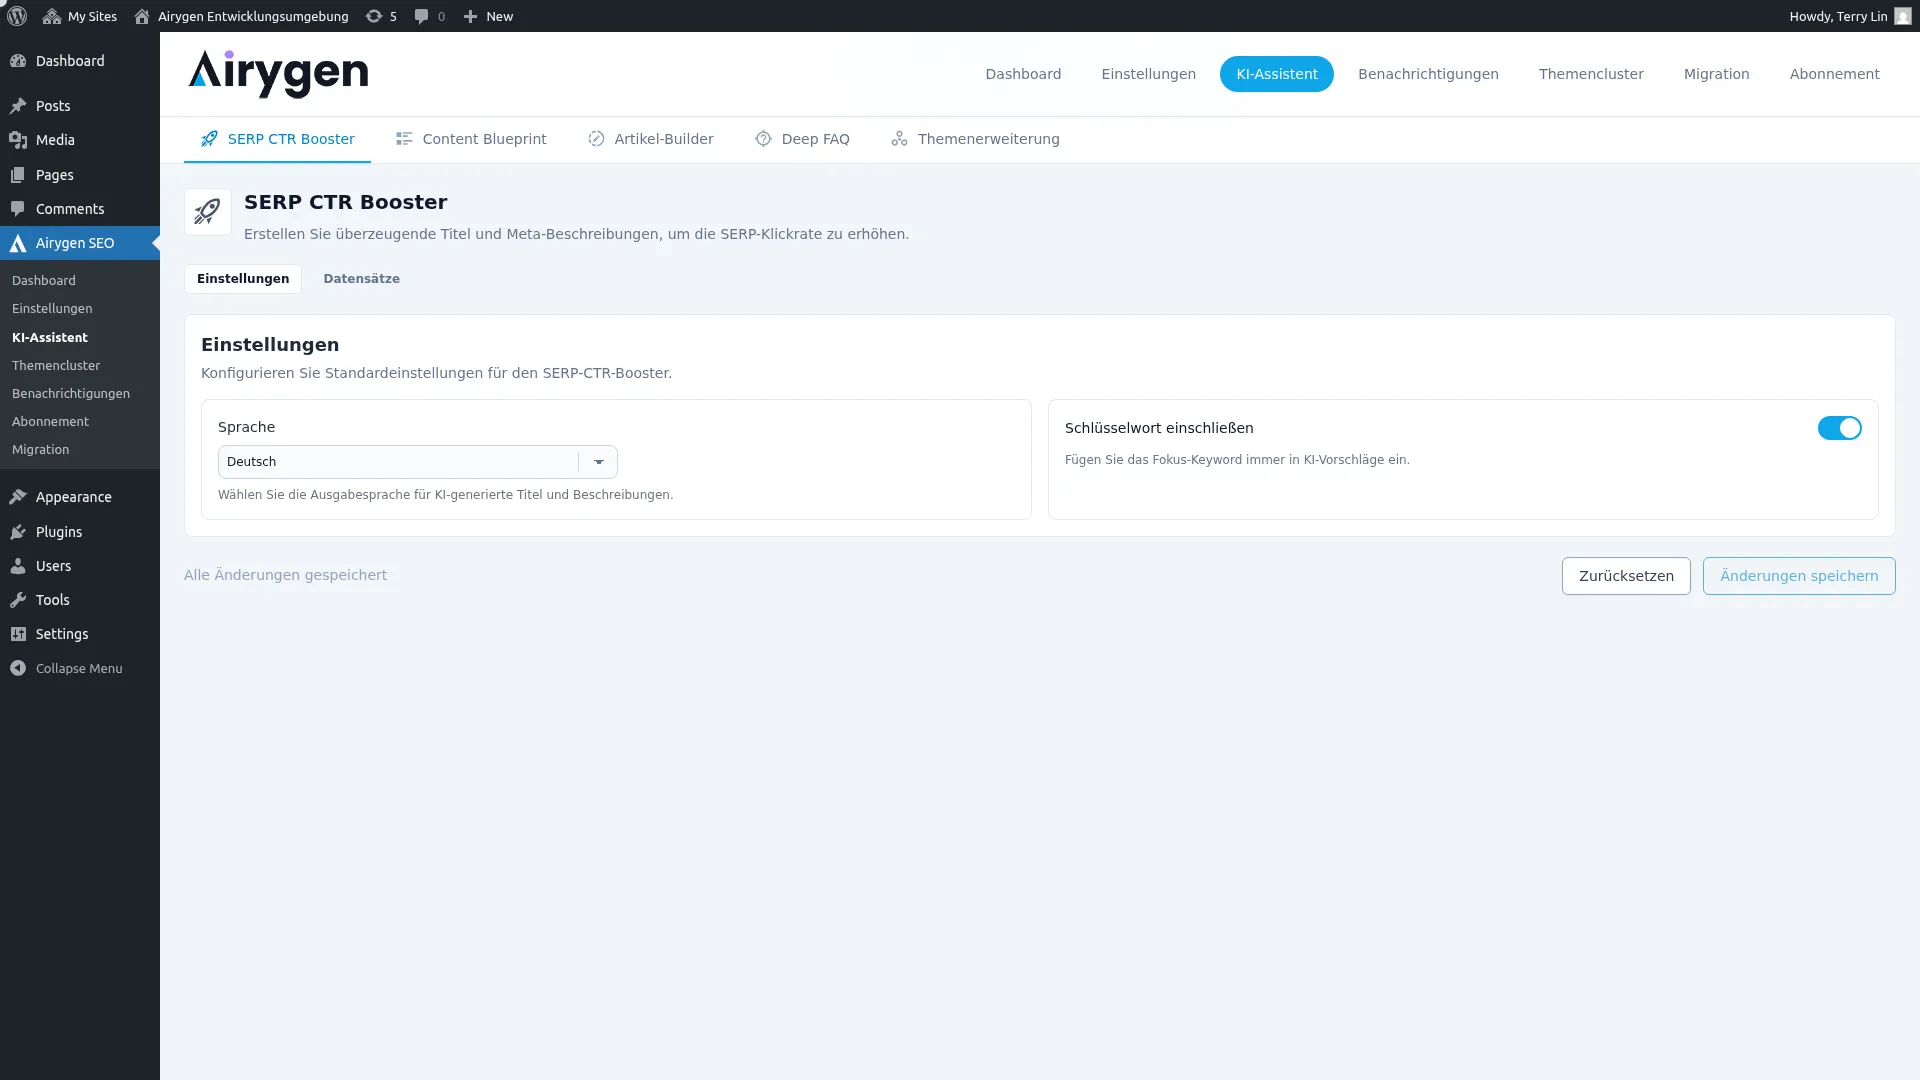Select the Einstellungen sub-tab
This screenshot has height=1080, width=1920.
(x=243, y=279)
